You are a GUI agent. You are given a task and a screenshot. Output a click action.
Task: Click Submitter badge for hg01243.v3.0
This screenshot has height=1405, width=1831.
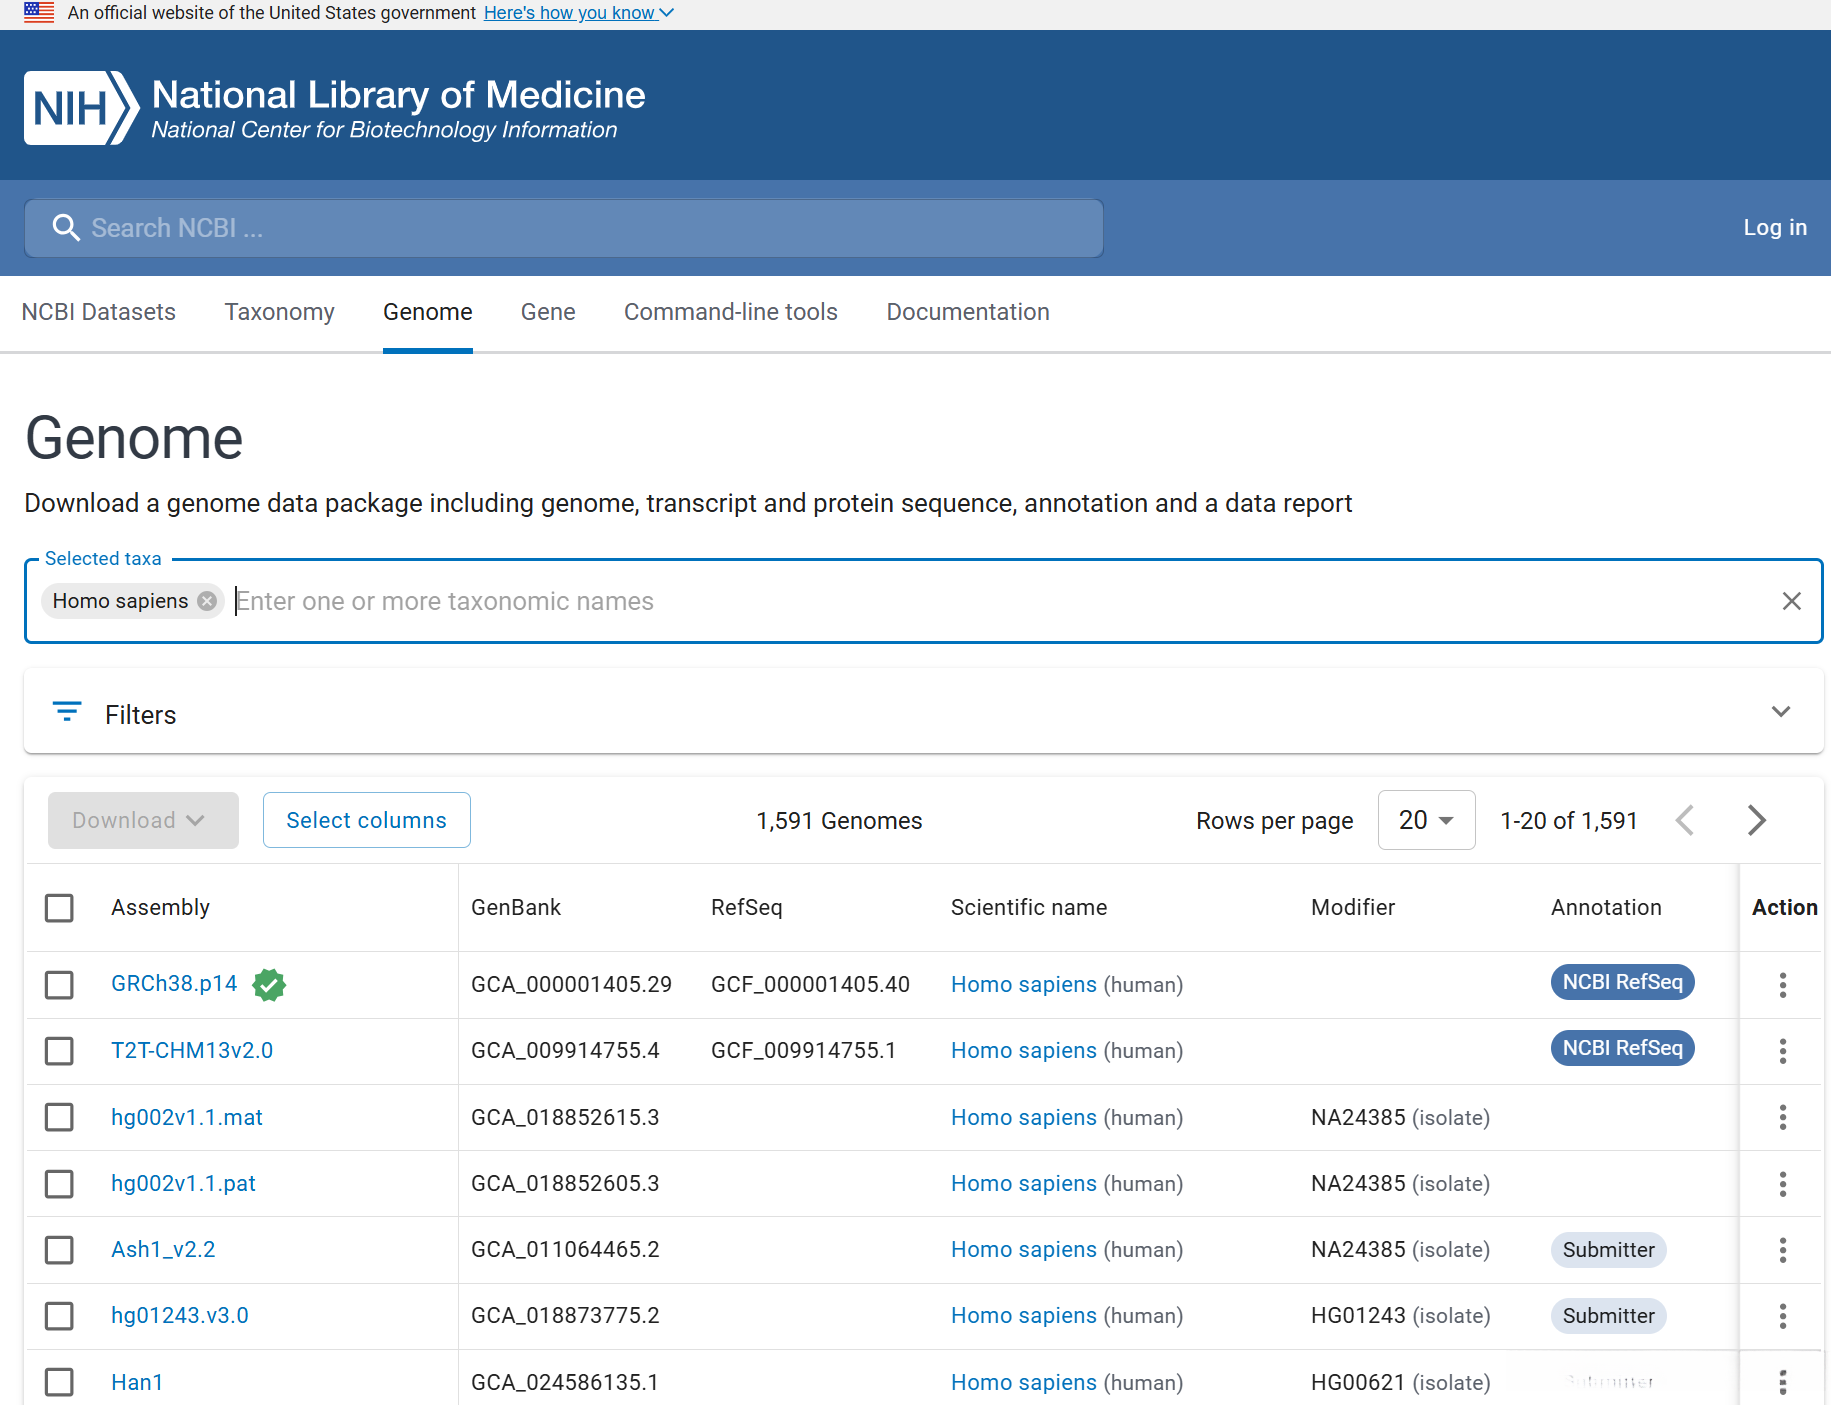pos(1608,1316)
